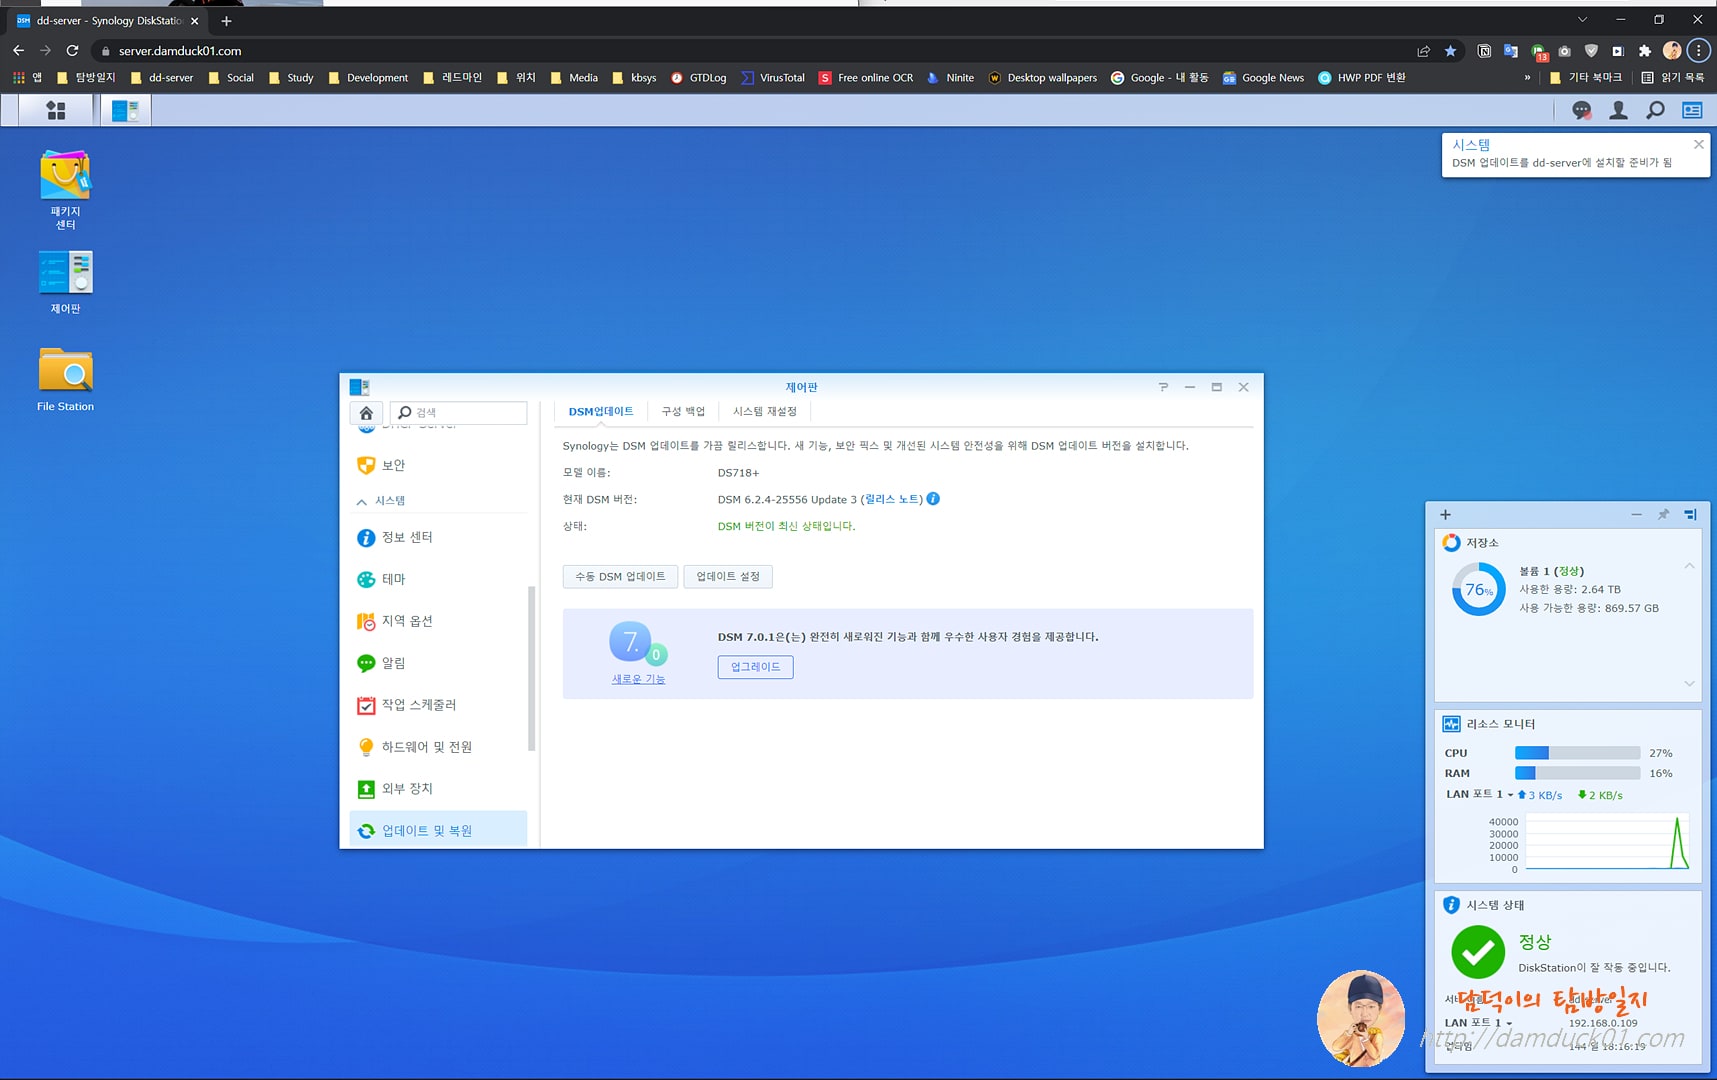Open Resource Monitor widget icon
The width and height of the screenshot is (1717, 1080).
click(1451, 724)
